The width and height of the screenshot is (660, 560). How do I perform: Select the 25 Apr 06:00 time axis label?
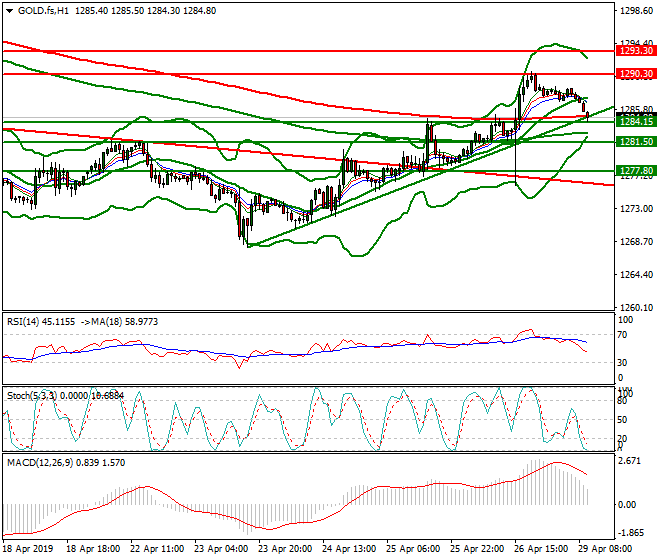(x=413, y=549)
